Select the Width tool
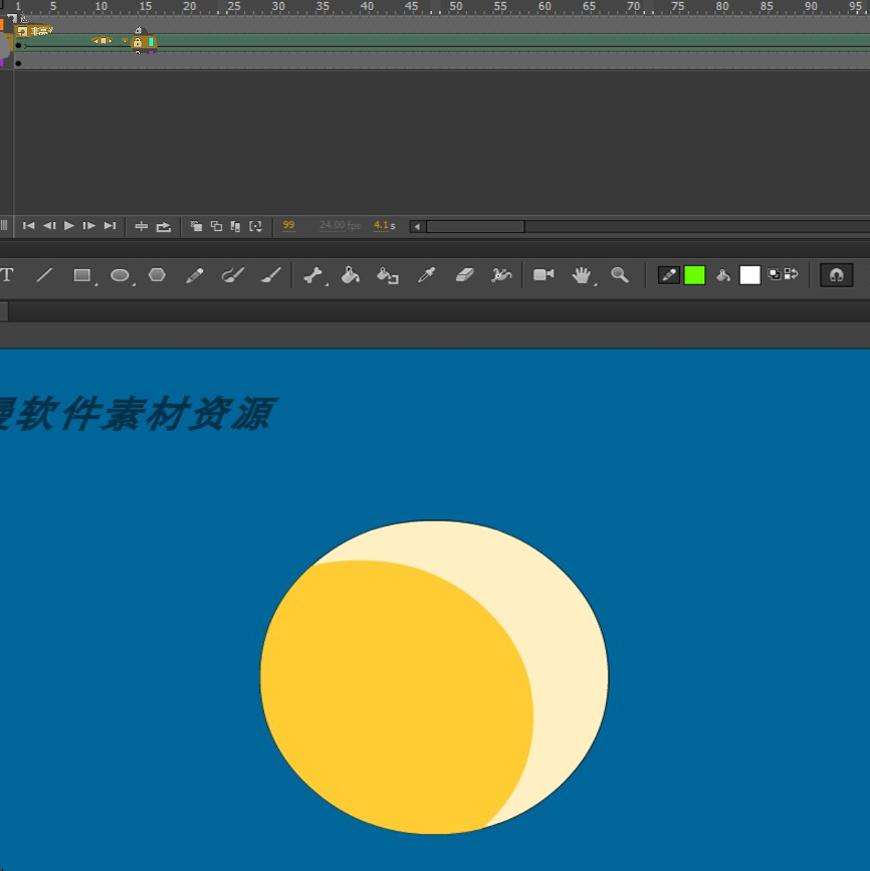 tap(501, 275)
